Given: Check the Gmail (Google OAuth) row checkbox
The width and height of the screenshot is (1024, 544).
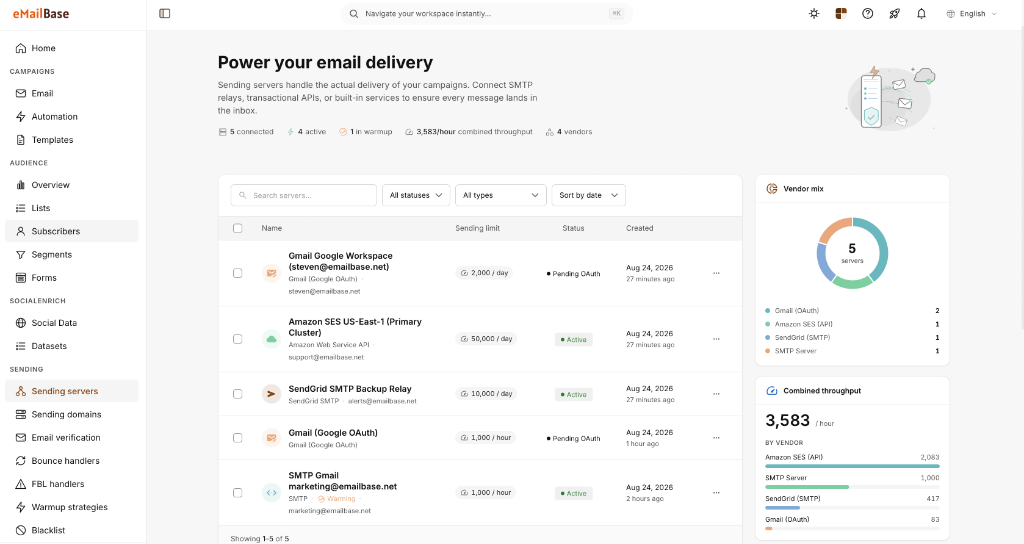Looking at the screenshot, I should tap(238, 438).
